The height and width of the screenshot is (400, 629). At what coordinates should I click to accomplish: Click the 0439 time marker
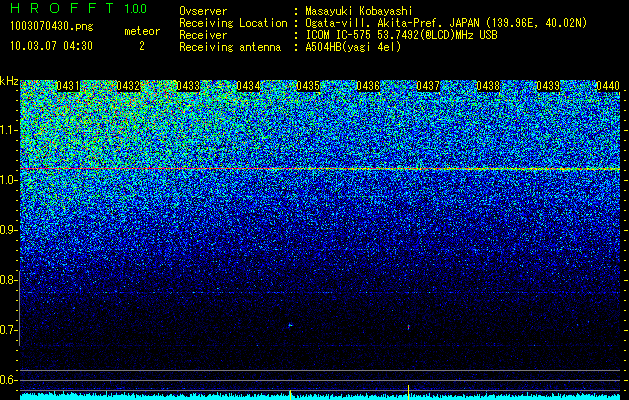(548, 86)
